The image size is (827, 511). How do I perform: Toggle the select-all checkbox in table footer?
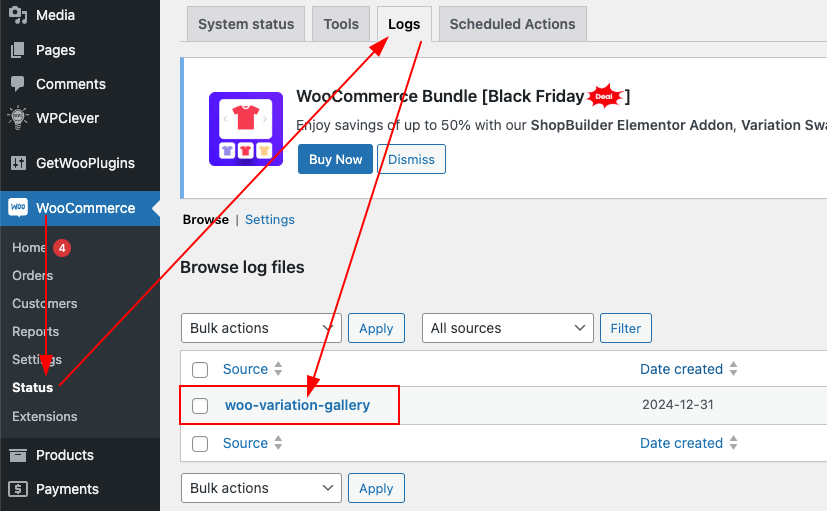coord(200,443)
